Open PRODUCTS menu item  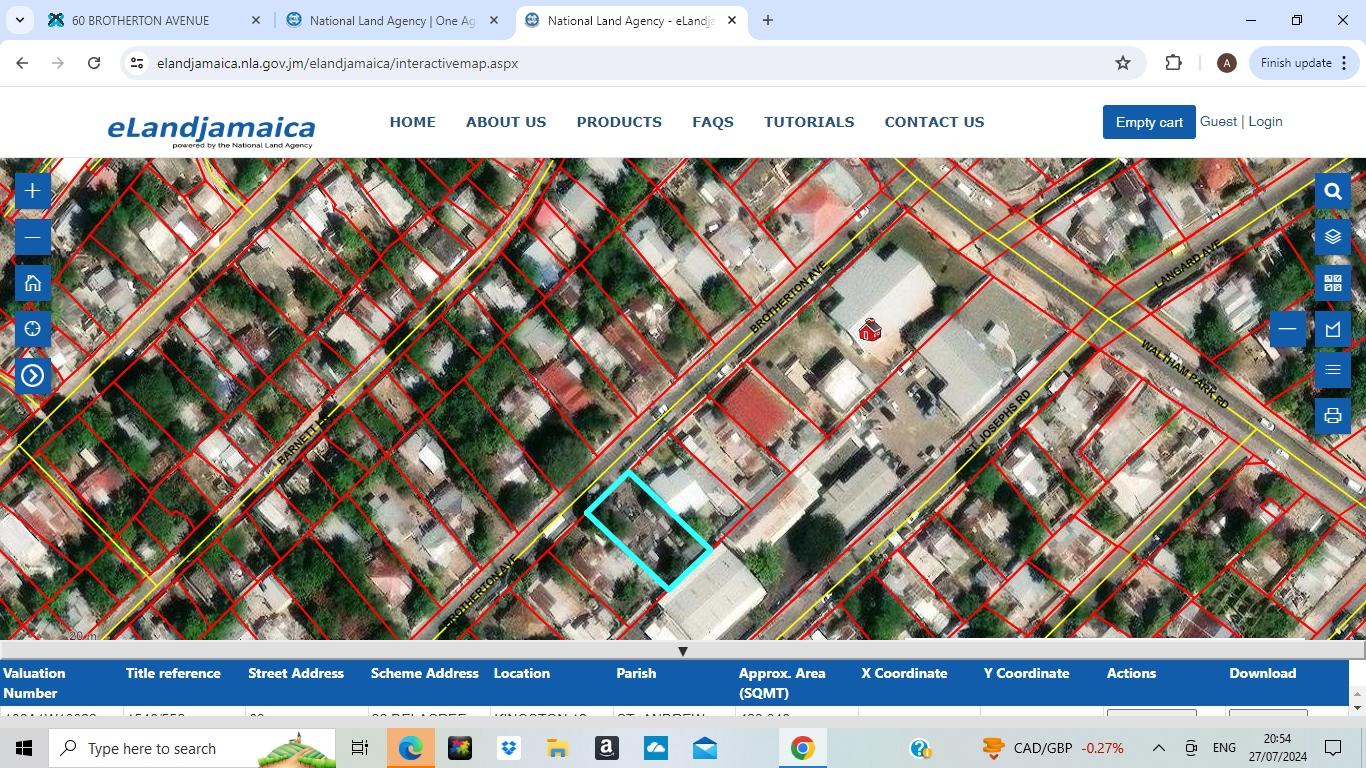pyautogui.click(x=619, y=122)
